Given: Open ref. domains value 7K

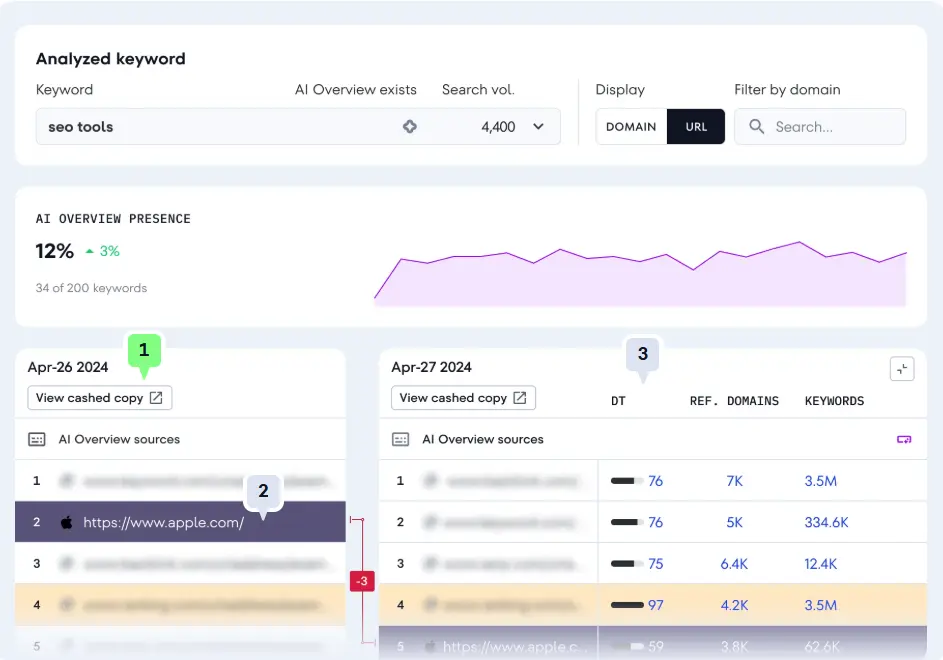Looking at the screenshot, I should [x=734, y=481].
